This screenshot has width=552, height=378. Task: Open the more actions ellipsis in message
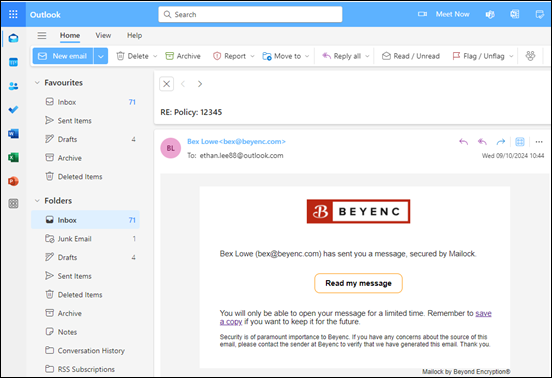(x=539, y=142)
